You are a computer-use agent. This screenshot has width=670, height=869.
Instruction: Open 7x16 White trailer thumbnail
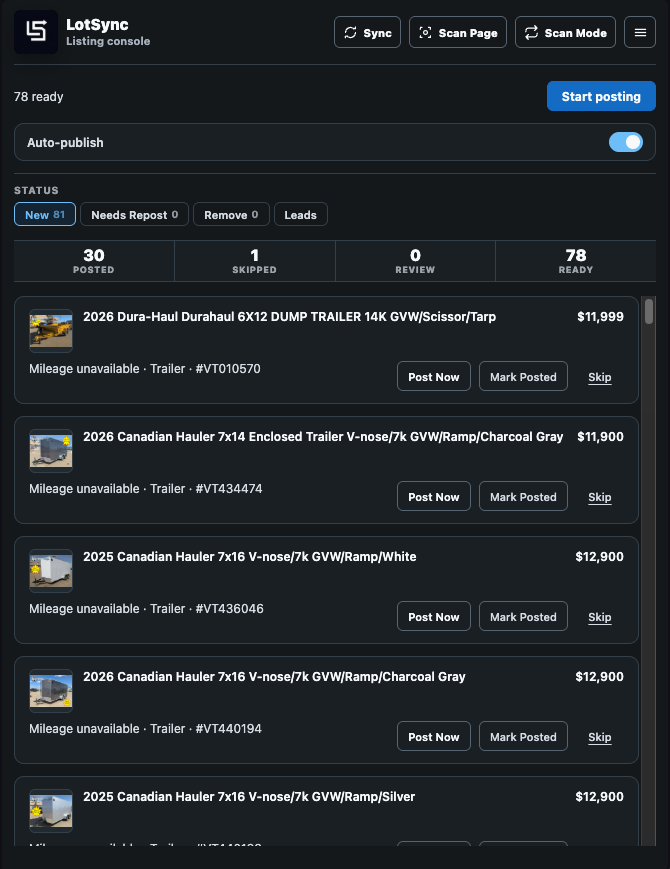pyautogui.click(x=51, y=571)
